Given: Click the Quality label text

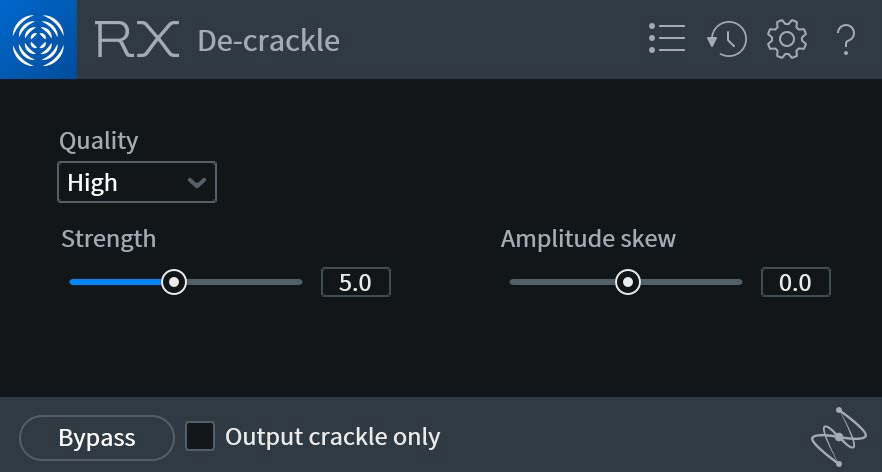Looking at the screenshot, I should (x=98, y=141).
